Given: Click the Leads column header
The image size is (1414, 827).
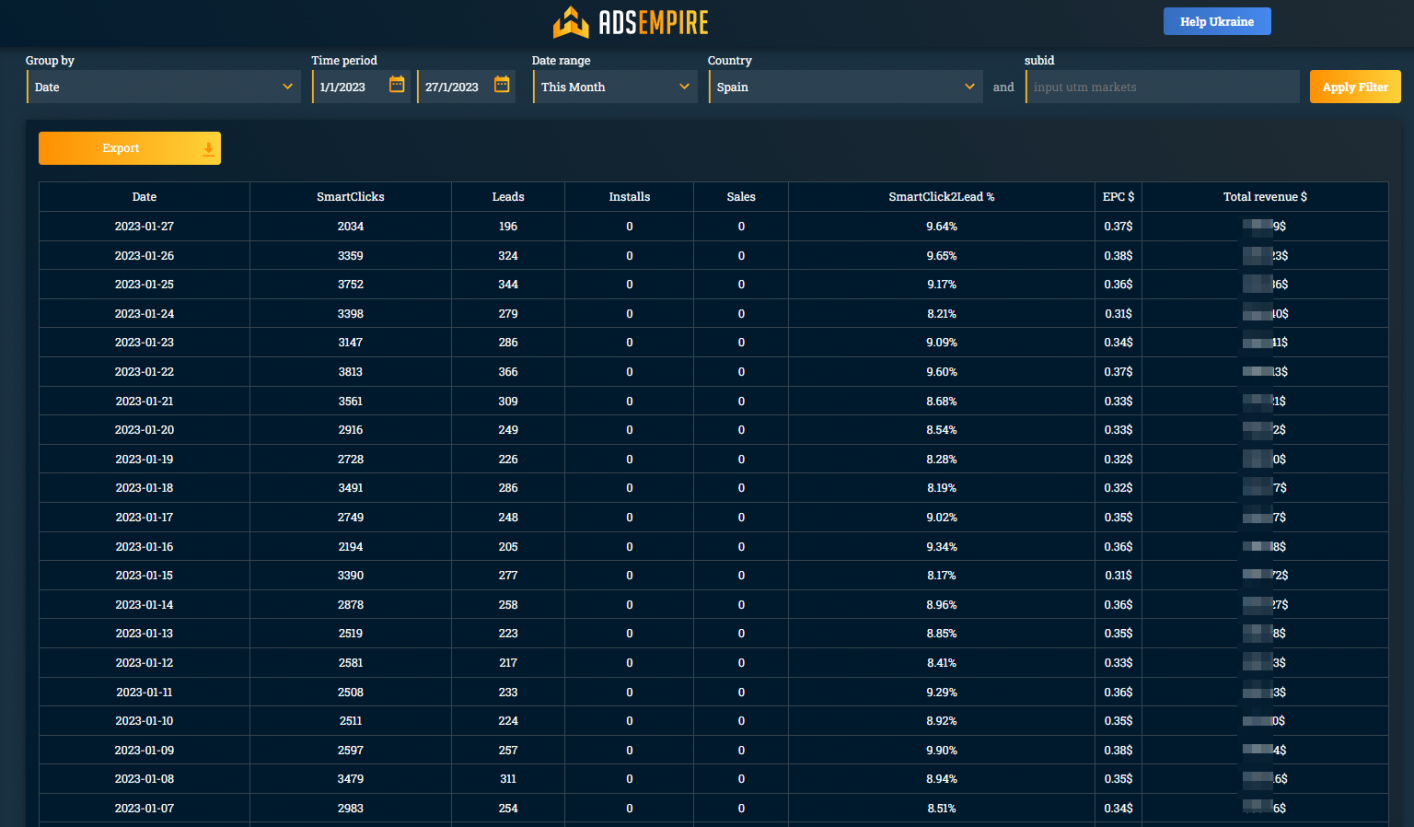Looking at the screenshot, I should 508,197.
